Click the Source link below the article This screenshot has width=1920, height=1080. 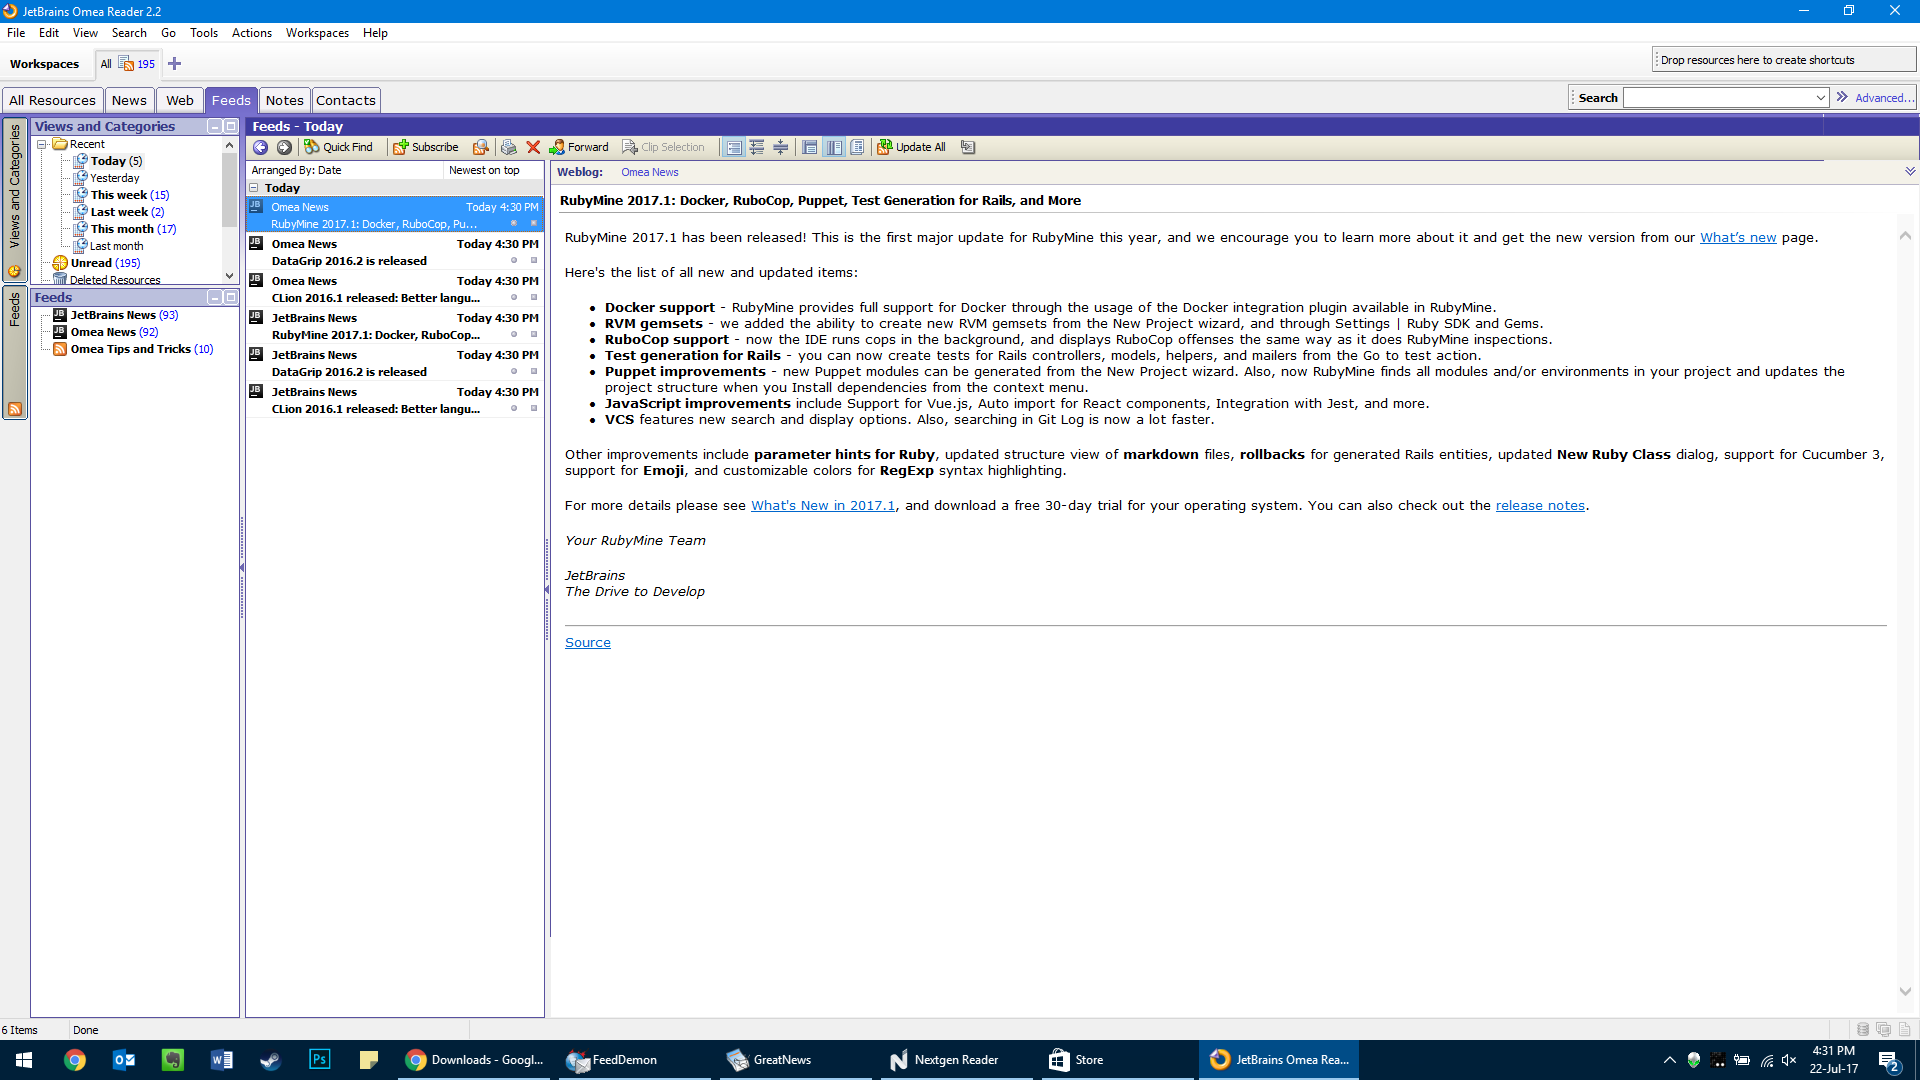[587, 643]
